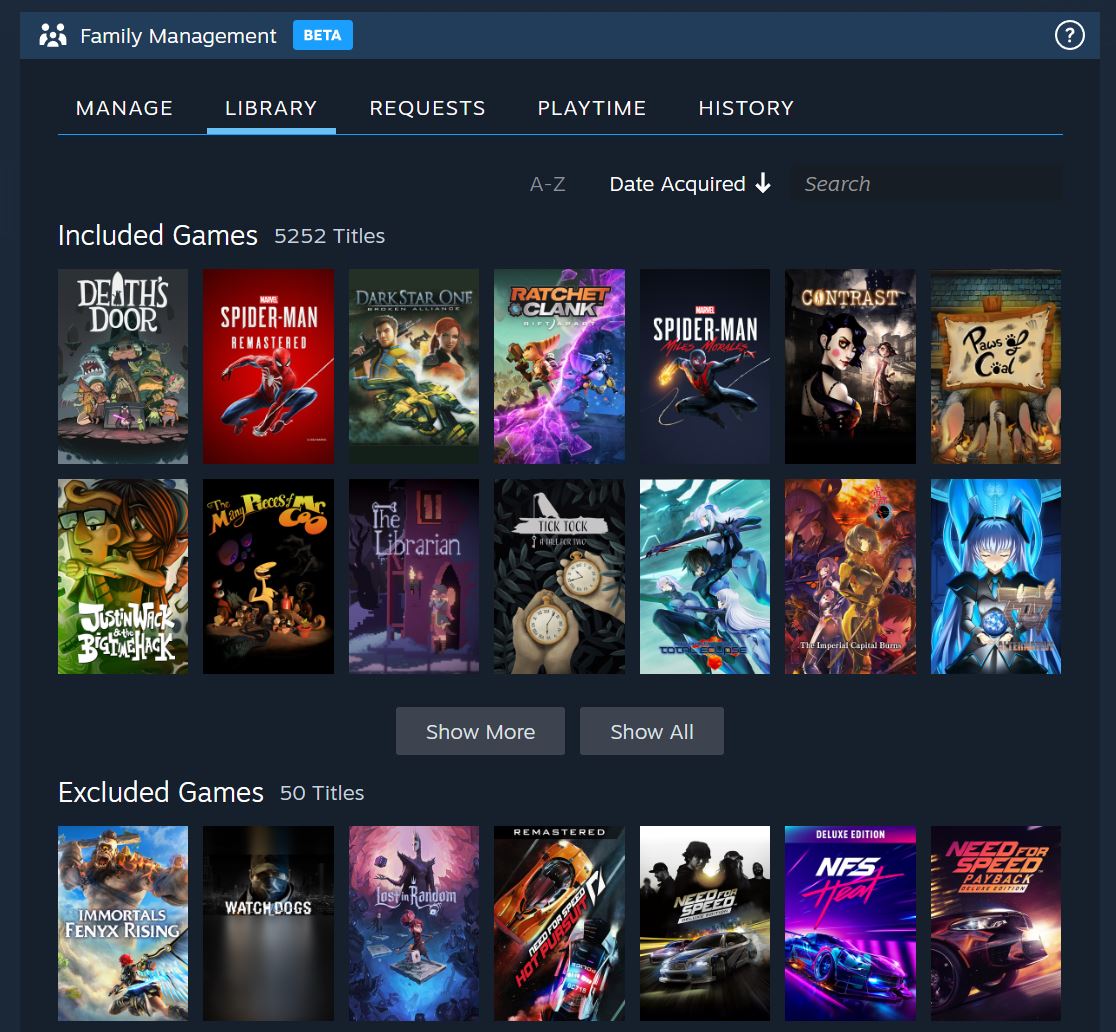Select Need for Speed Deluxe Edition cover
The height and width of the screenshot is (1032, 1116).
click(x=705, y=923)
